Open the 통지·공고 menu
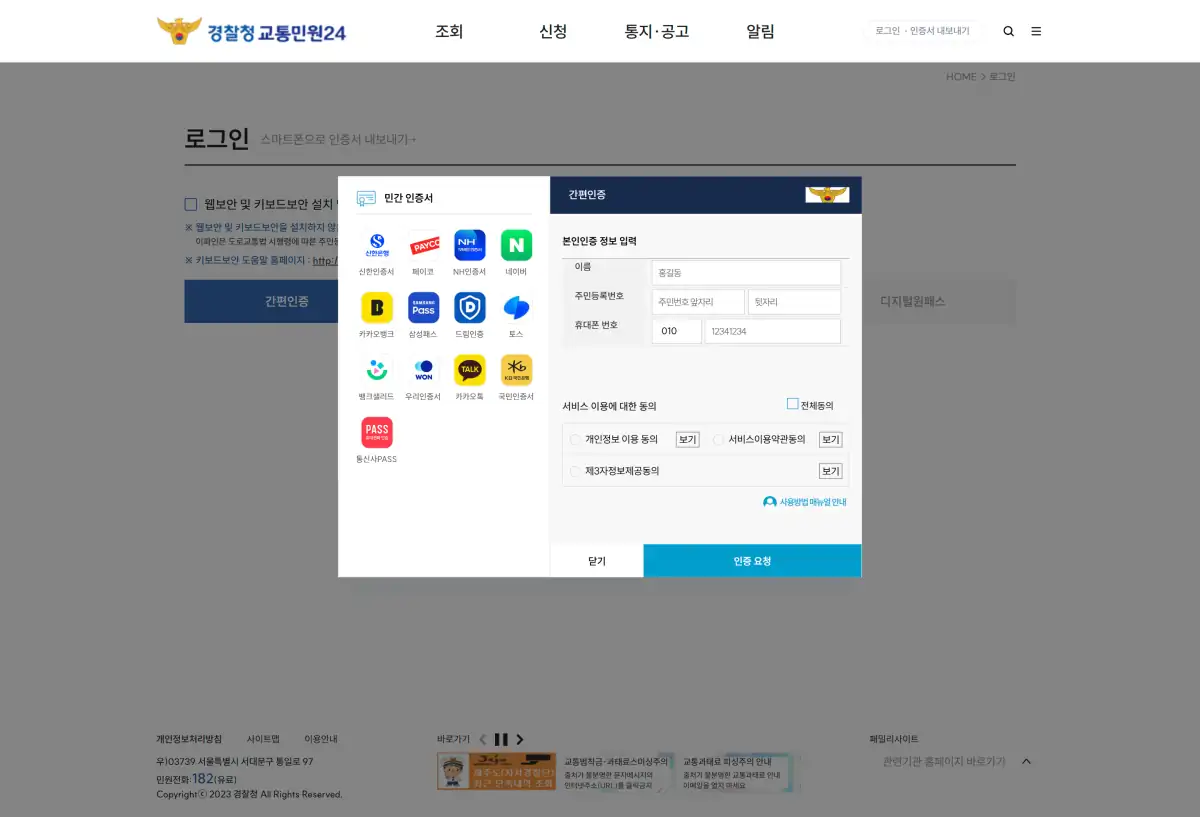 pyautogui.click(x=656, y=31)
